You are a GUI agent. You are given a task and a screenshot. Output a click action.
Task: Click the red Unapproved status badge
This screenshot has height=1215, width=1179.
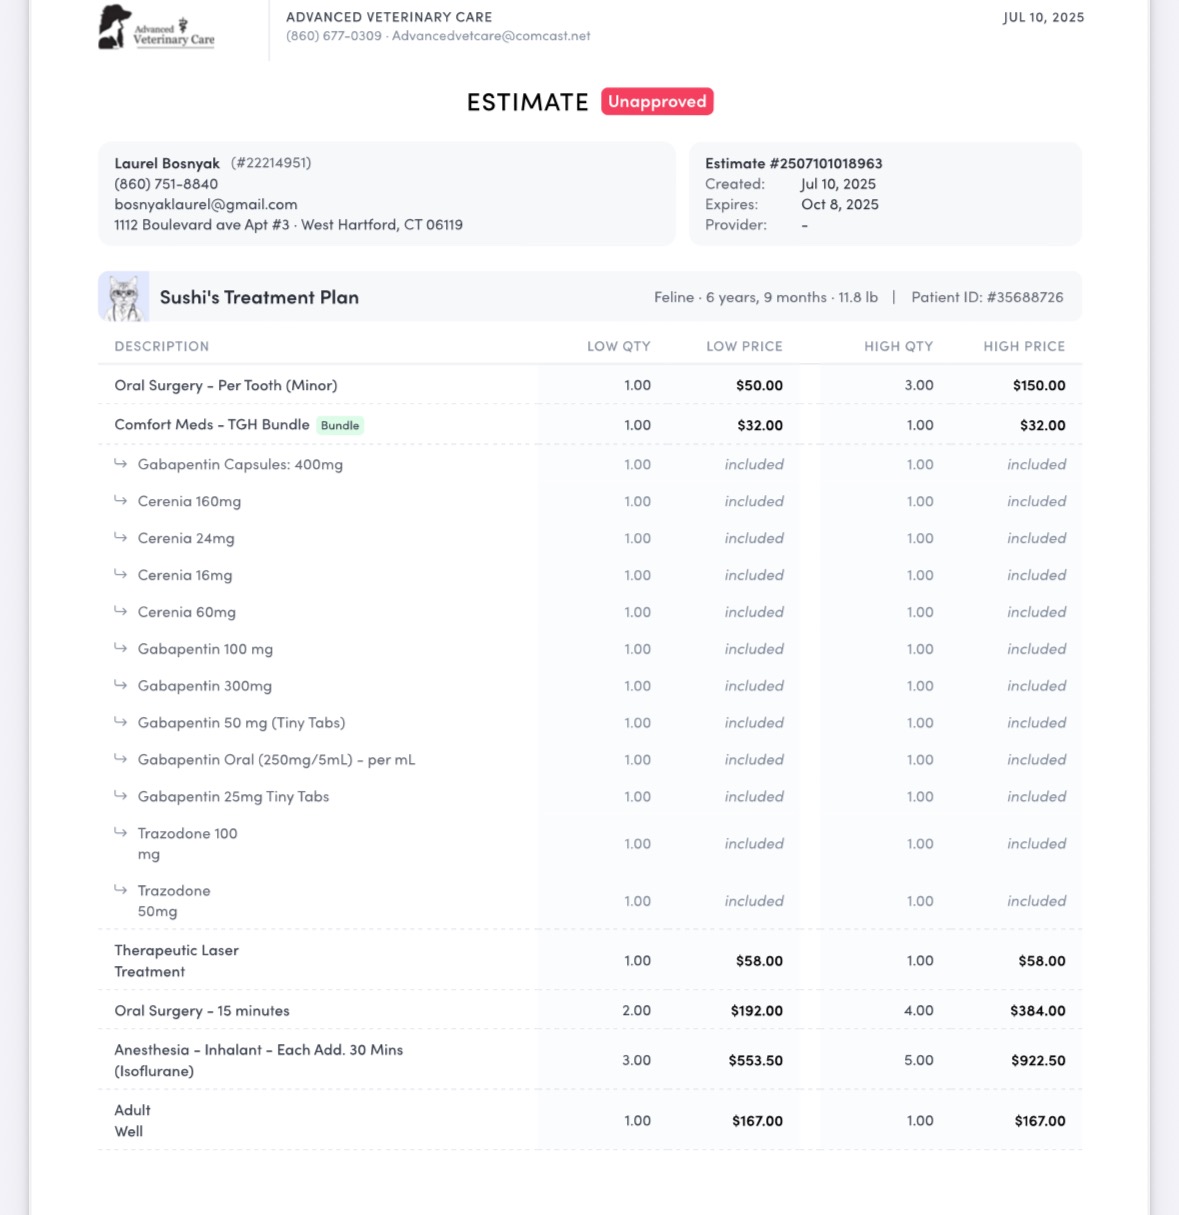click(x=657, y=101)
